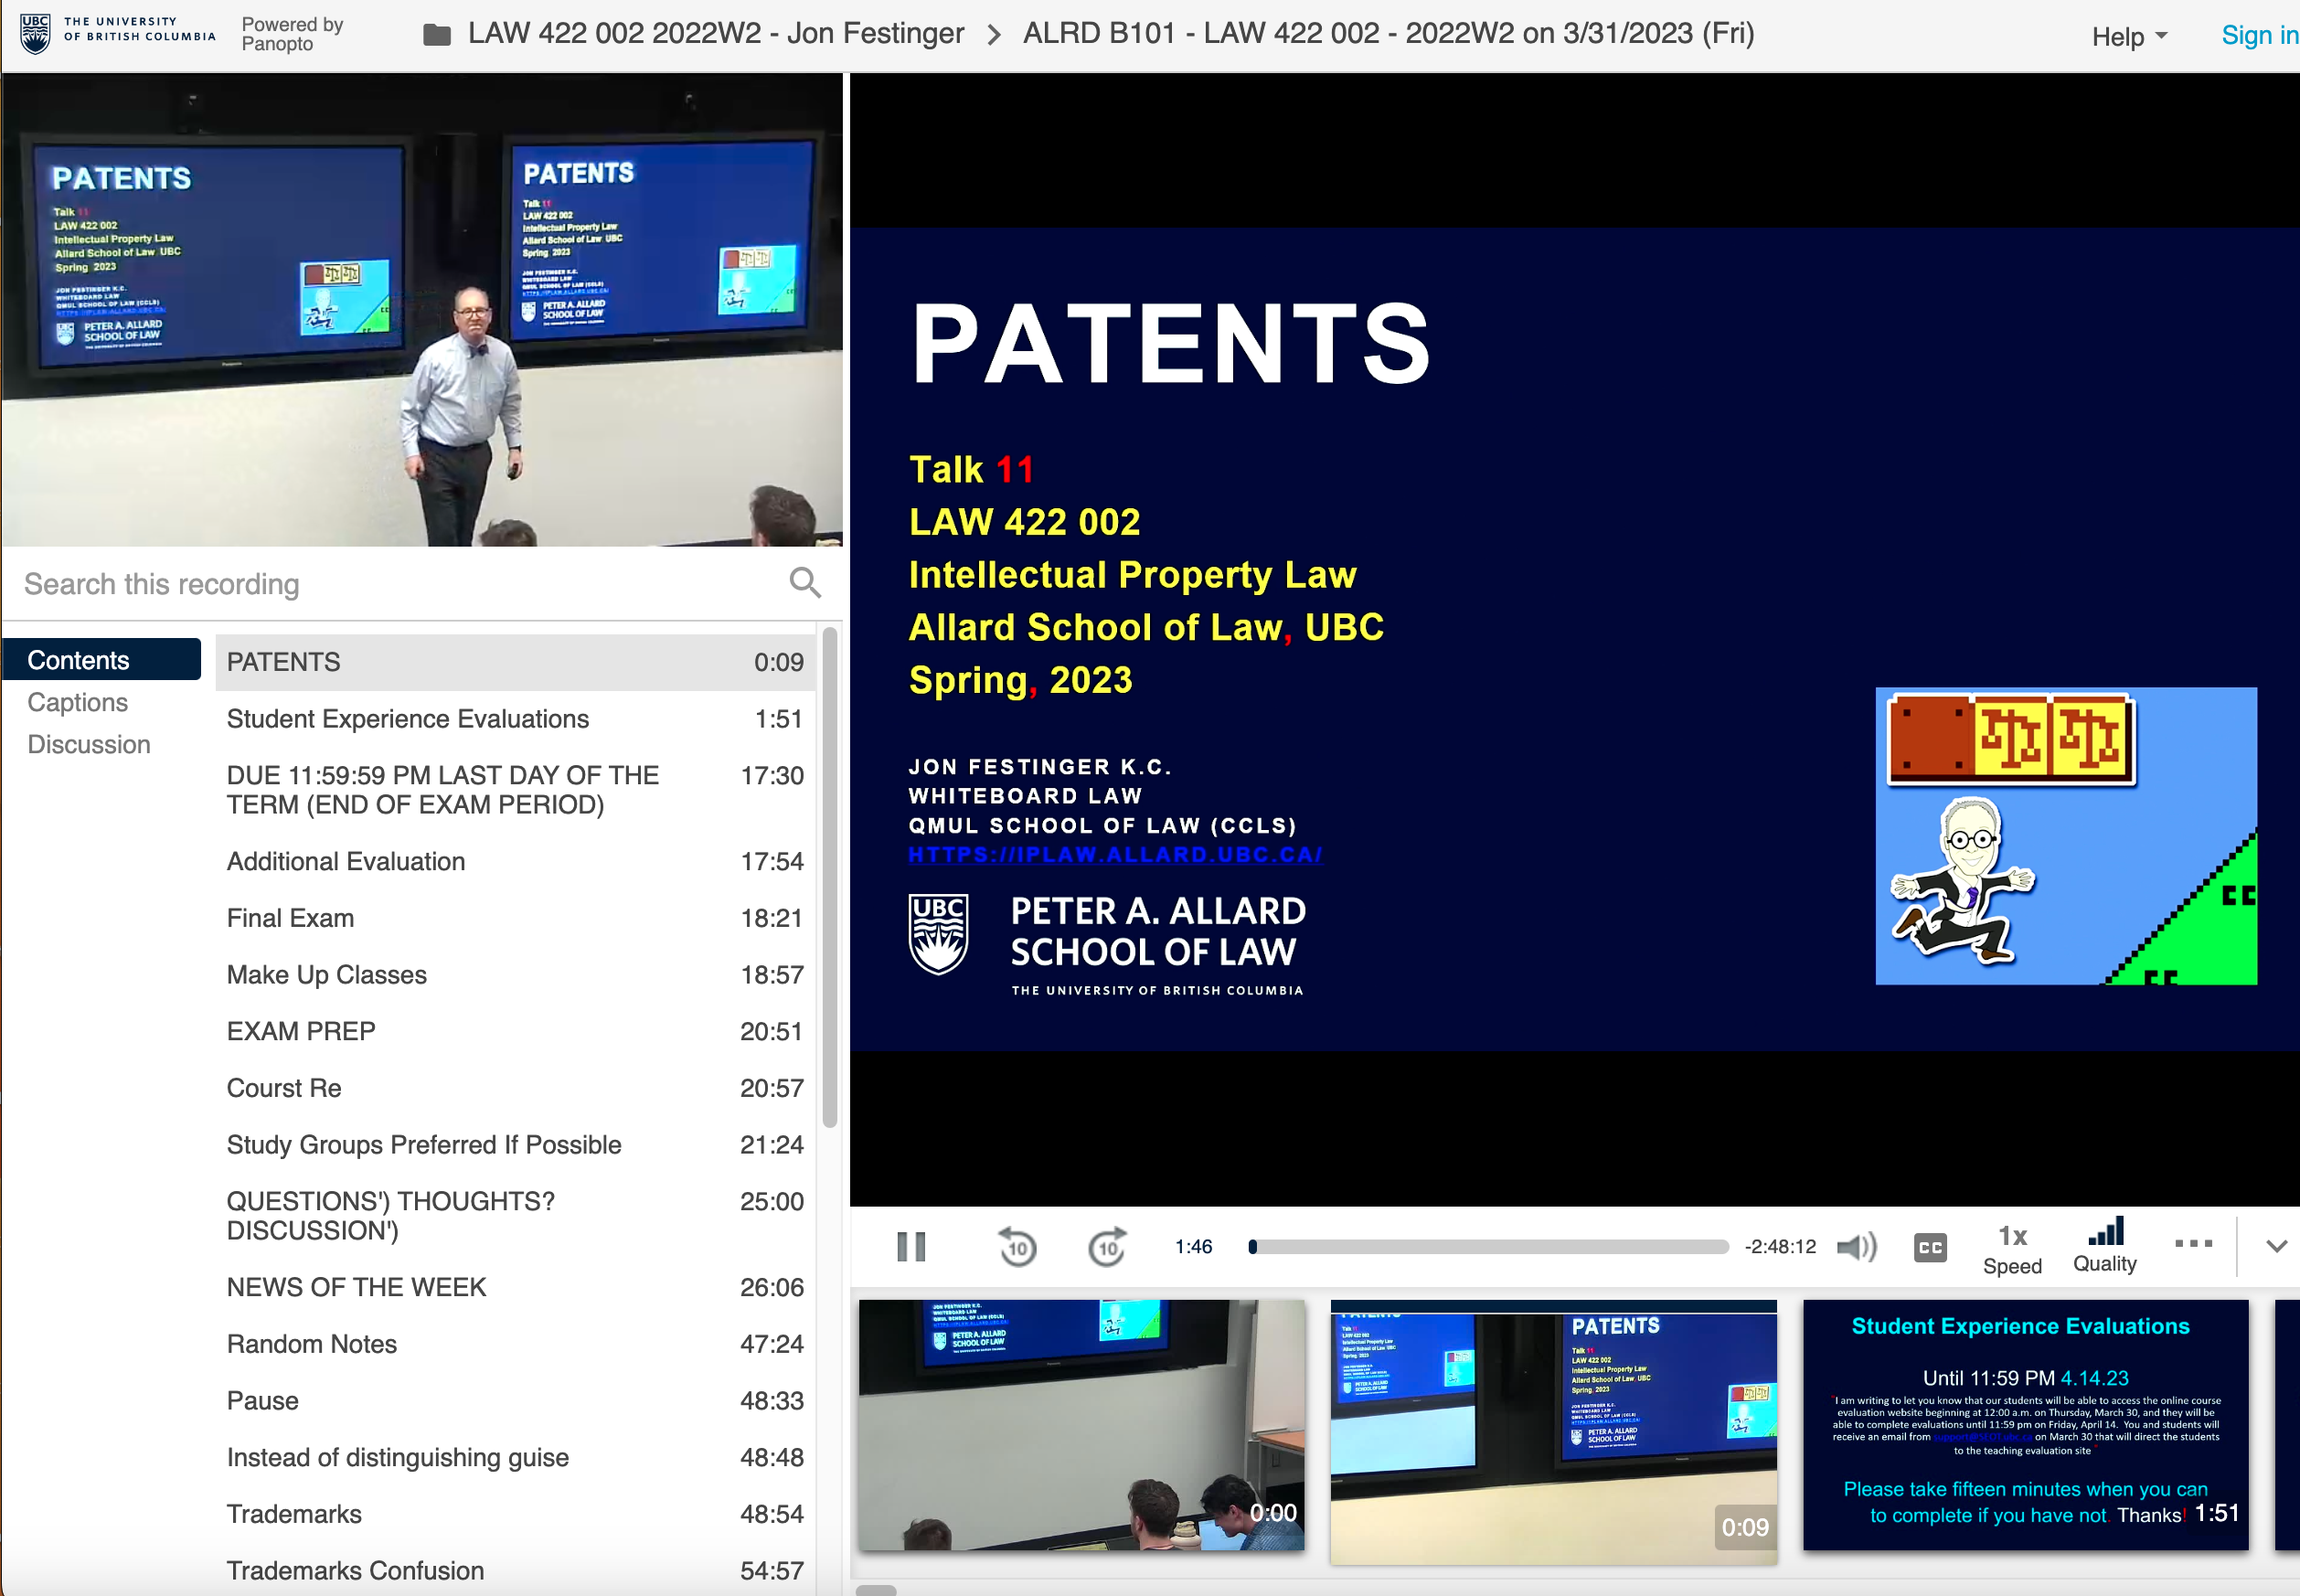Jump to Study Groups Preferred If Possible

coord(515,1145)
